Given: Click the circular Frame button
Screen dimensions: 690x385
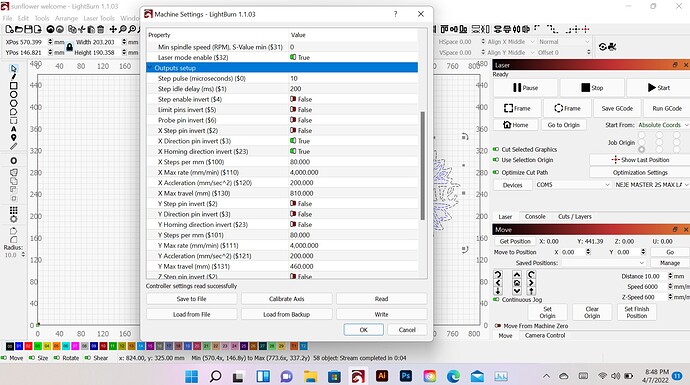Looking at the screenshot, I should pos(567,108).
